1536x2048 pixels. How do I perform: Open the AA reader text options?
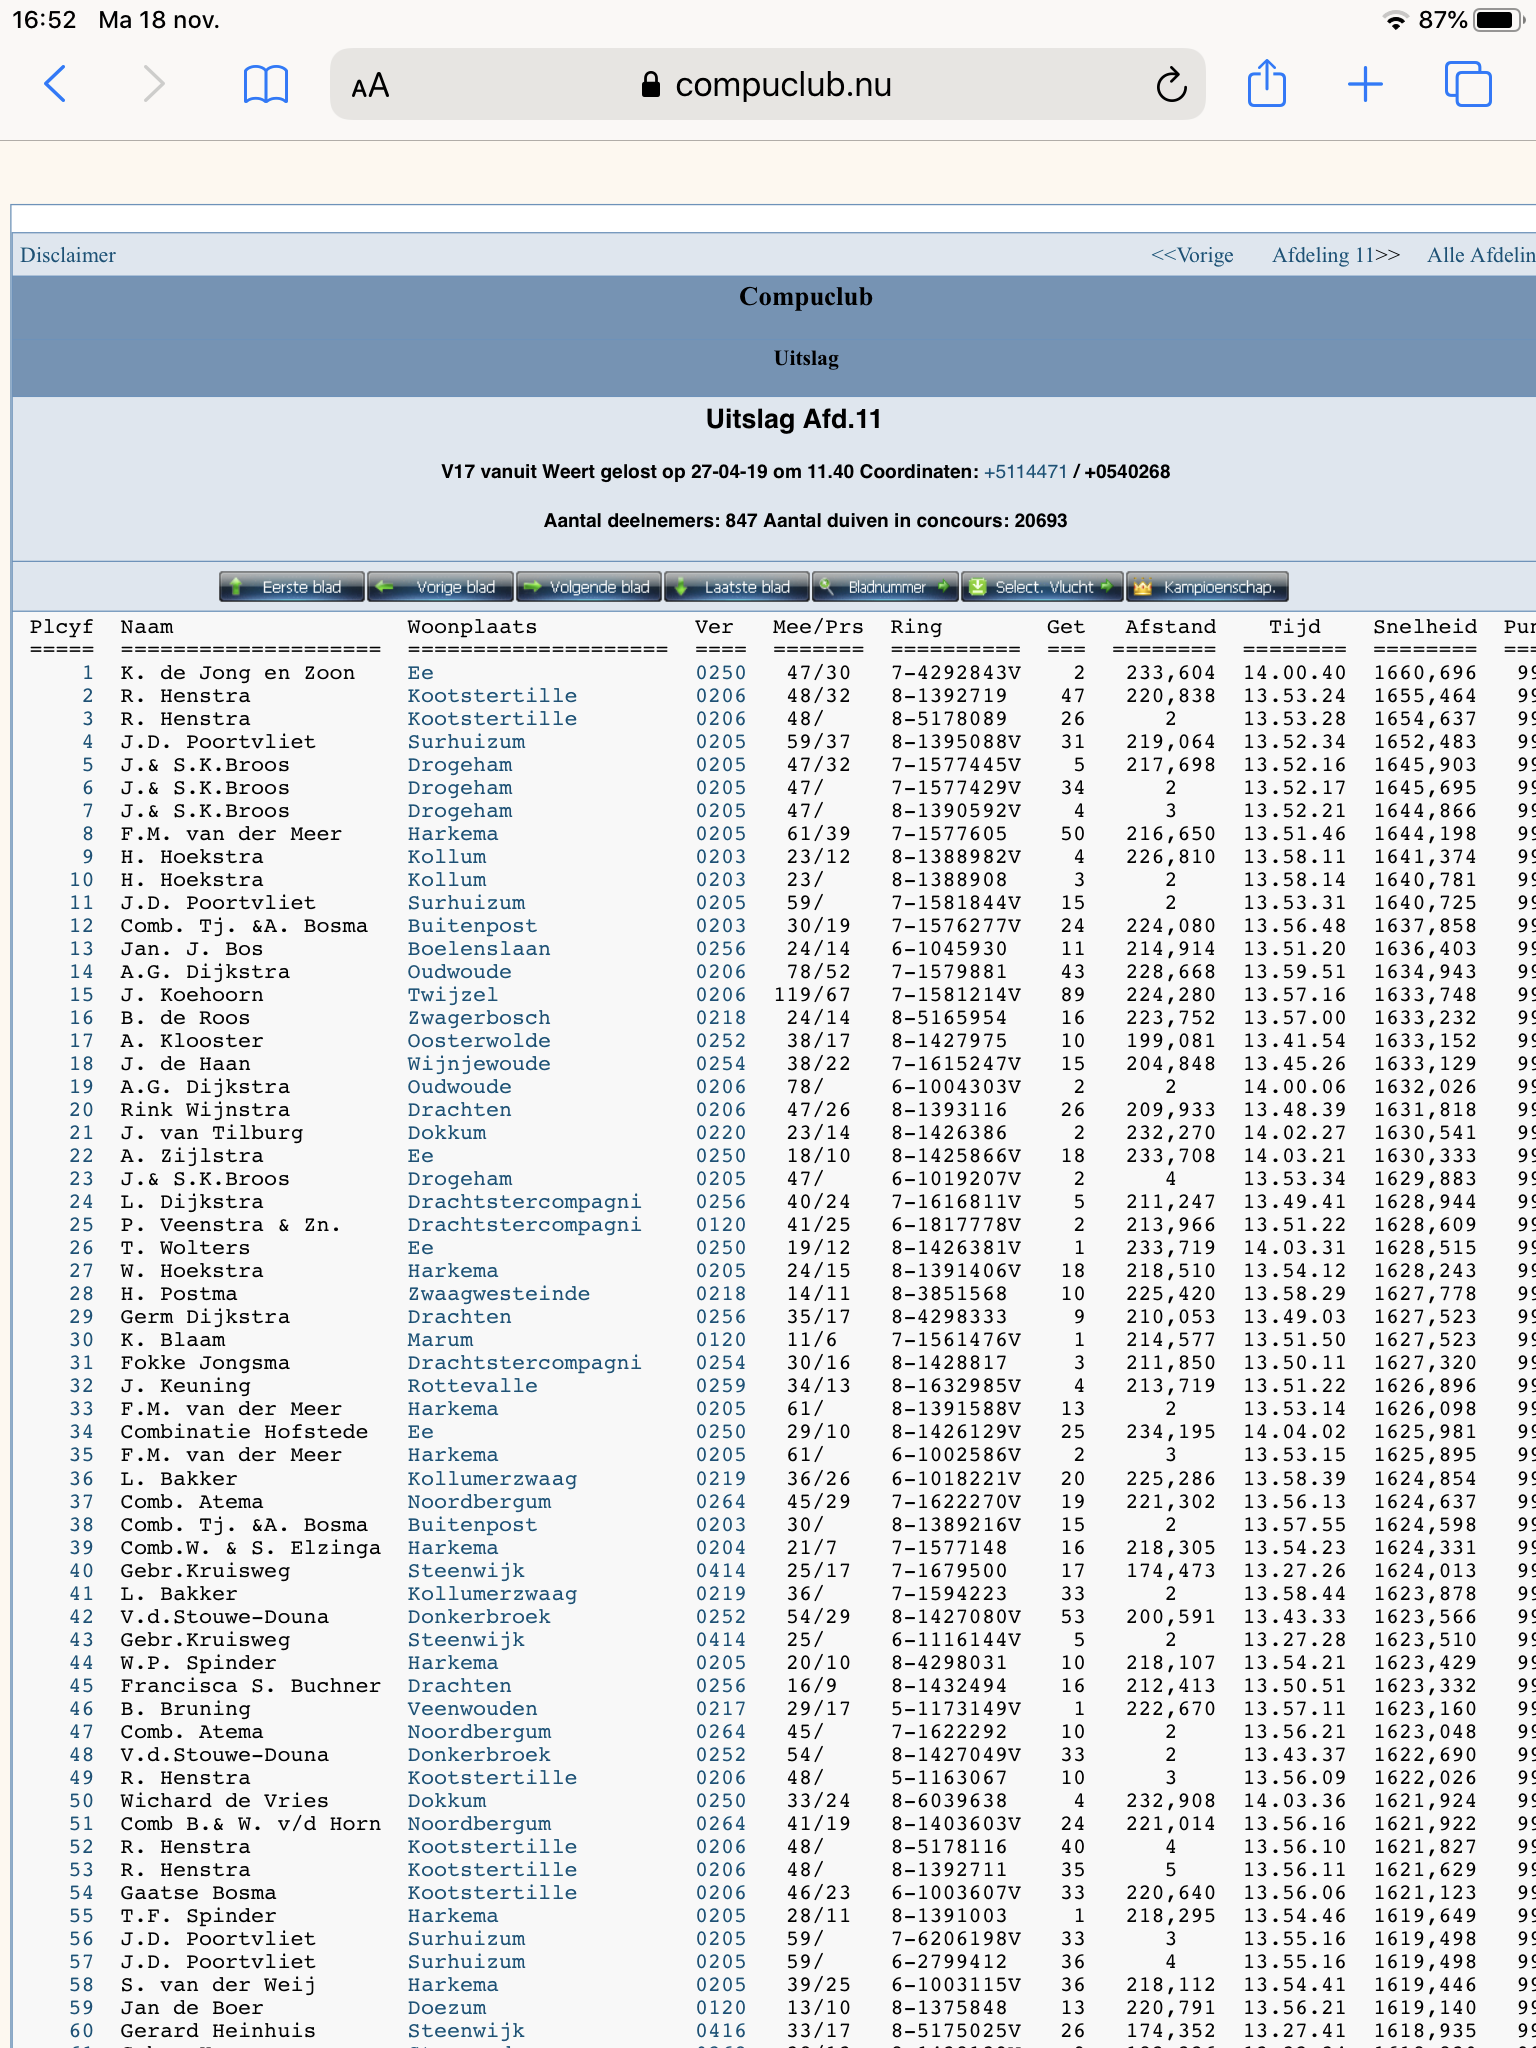(x=370, y=86)
